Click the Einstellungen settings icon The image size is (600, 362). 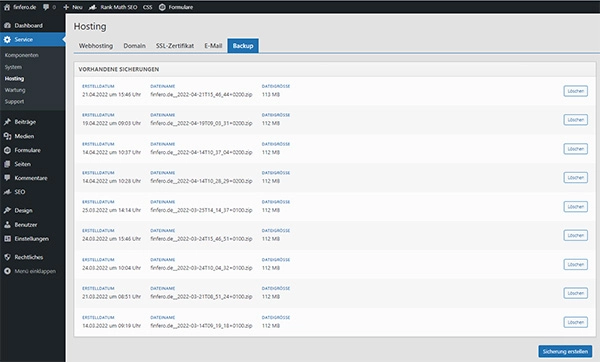7,239
